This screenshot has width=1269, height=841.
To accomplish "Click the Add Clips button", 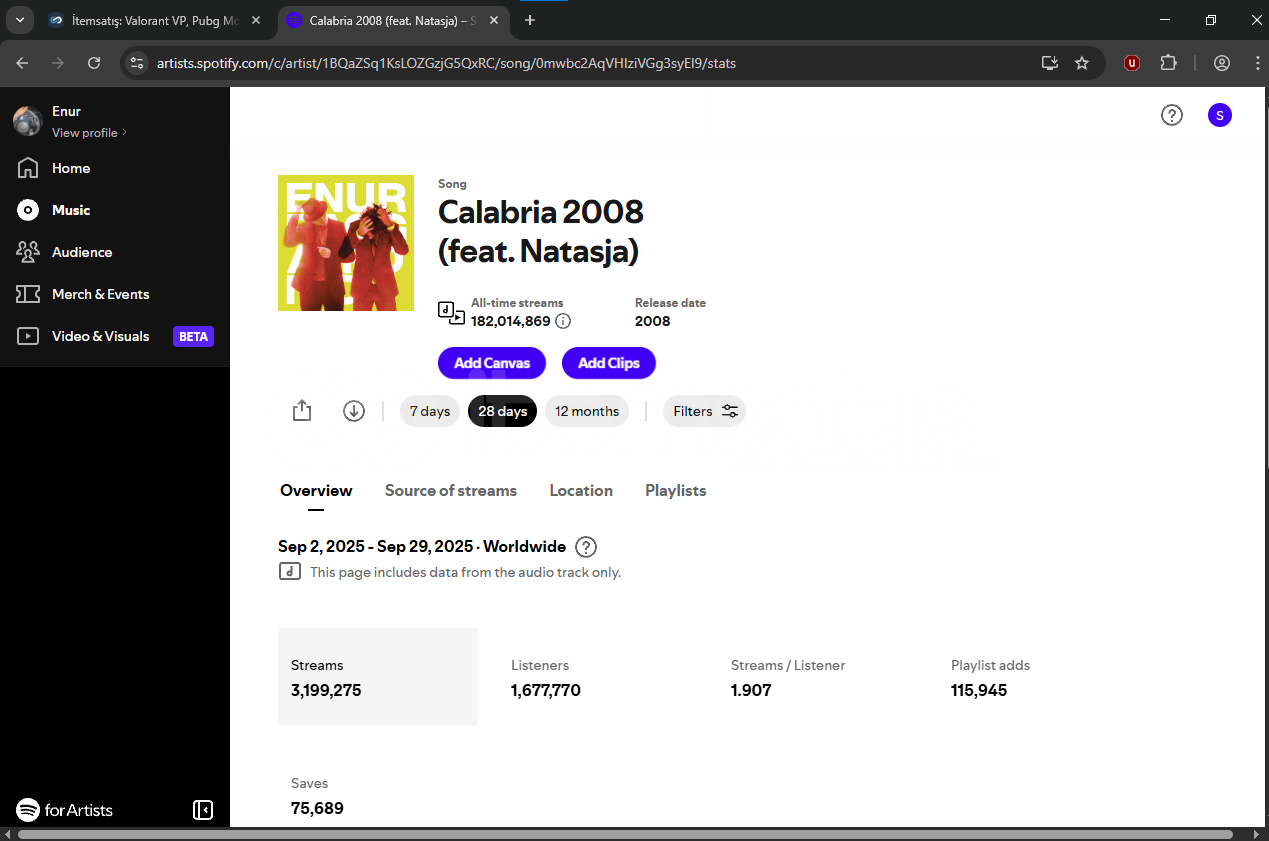I will (609, 363).
